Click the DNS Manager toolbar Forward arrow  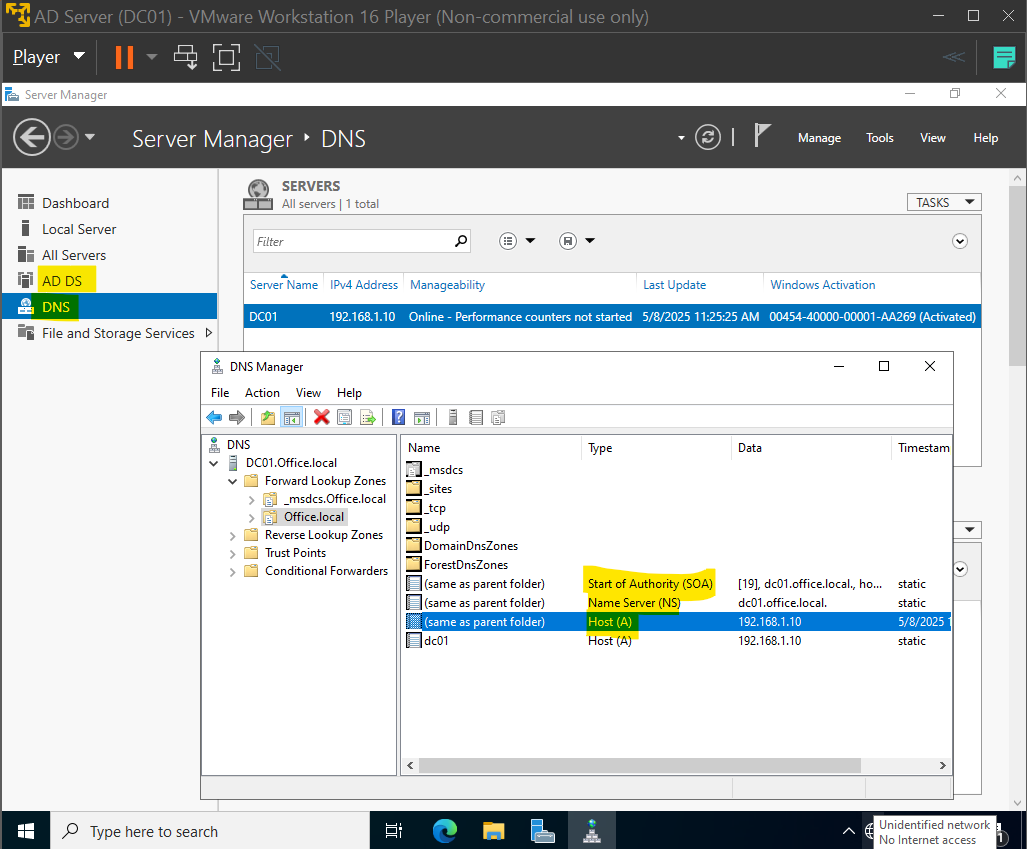click(236, 417)
